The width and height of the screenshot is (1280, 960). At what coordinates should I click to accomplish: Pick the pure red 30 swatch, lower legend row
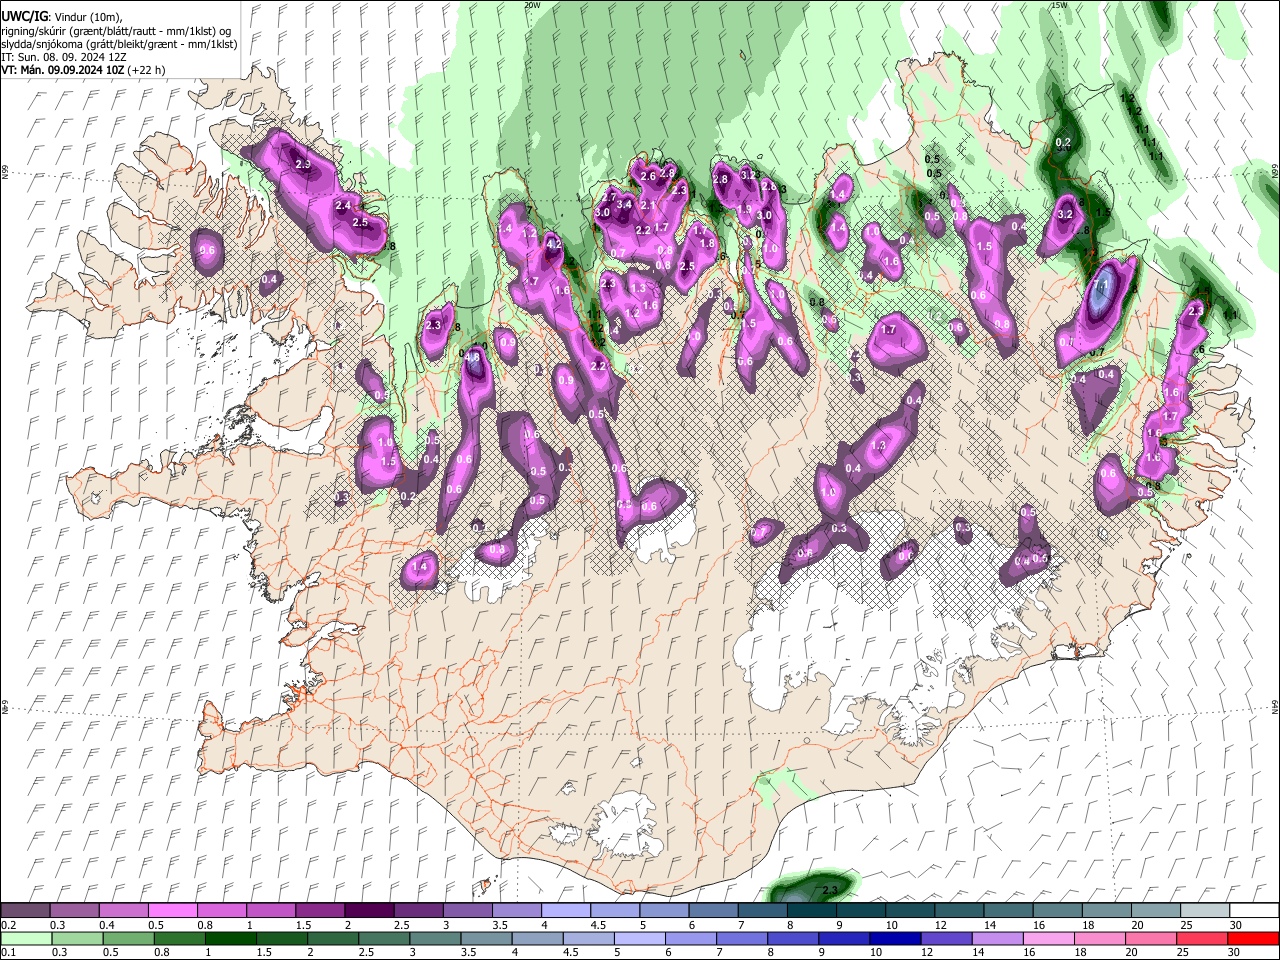coord(1253,939)
